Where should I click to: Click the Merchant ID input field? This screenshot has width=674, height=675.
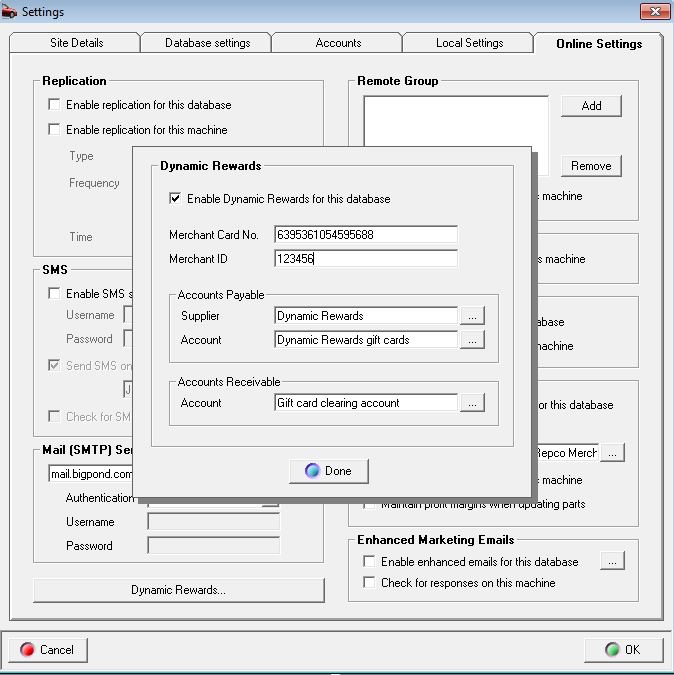tap(366, 259)
